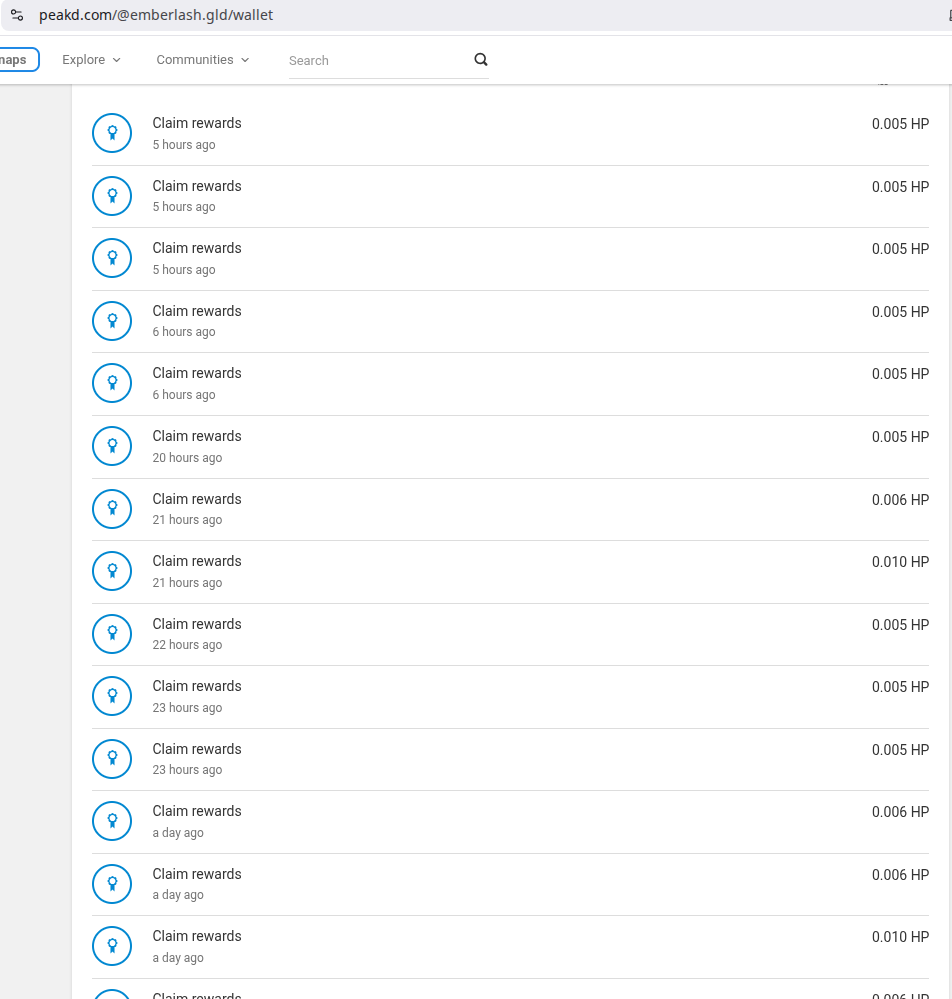Open the Explore dropdown menu

(91, 59)
